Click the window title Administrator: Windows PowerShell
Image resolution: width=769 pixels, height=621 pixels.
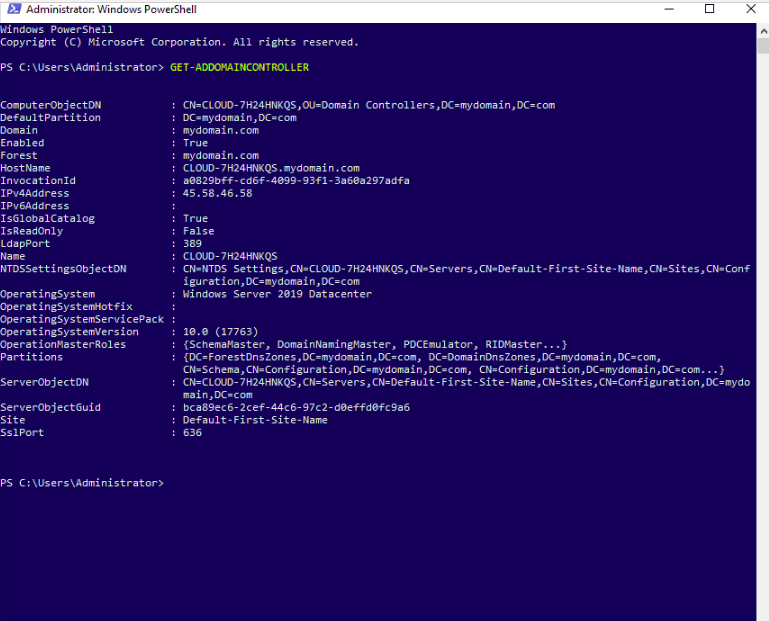tap(111, 9)
